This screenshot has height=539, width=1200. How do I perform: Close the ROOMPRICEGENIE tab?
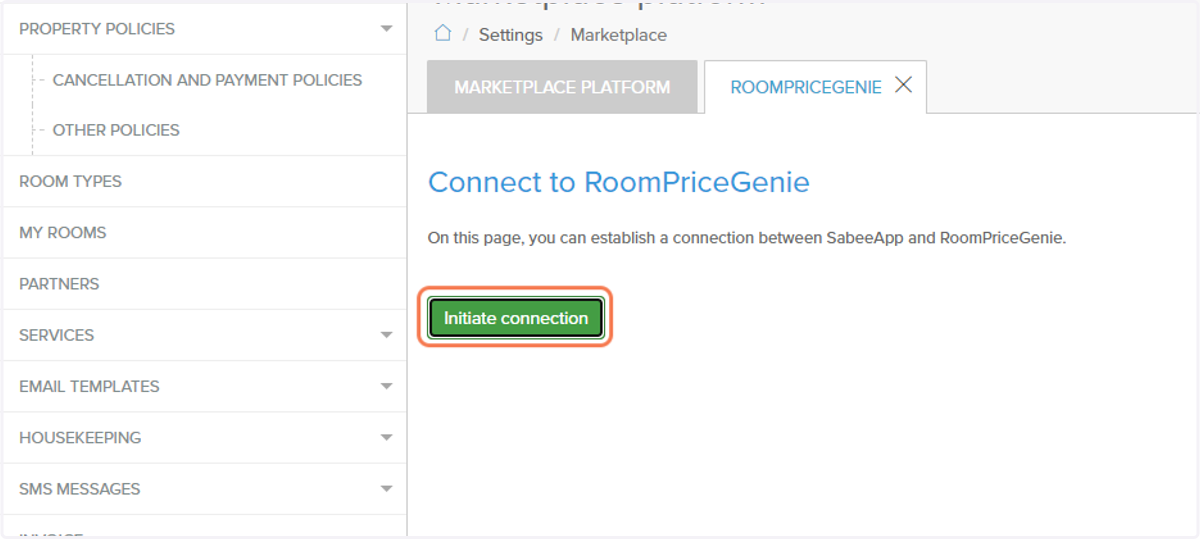tap(903, 86)
